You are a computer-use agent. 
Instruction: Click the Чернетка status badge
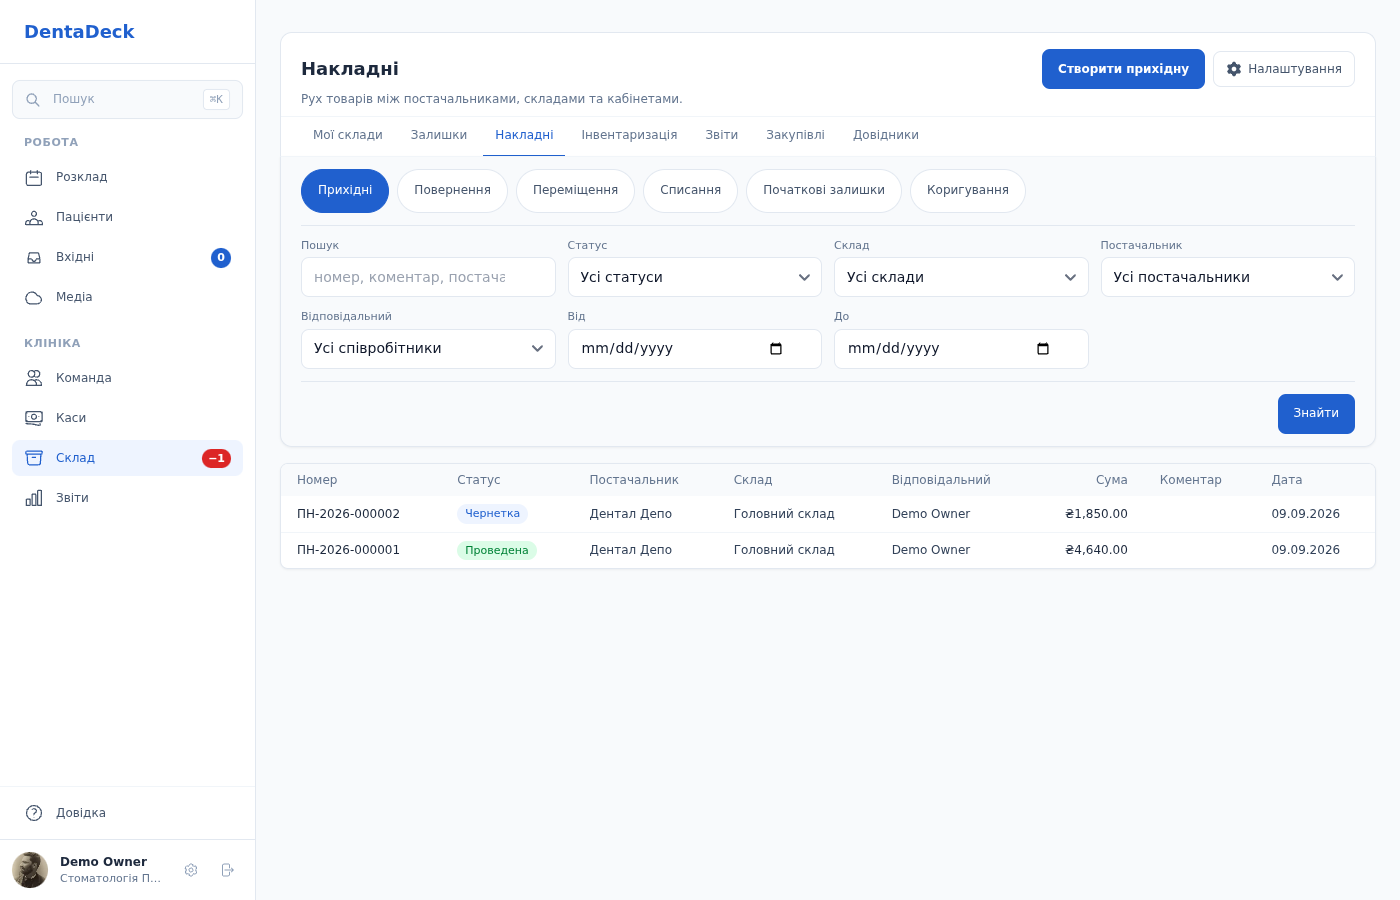pyautogui.click(x=492, y=514)
